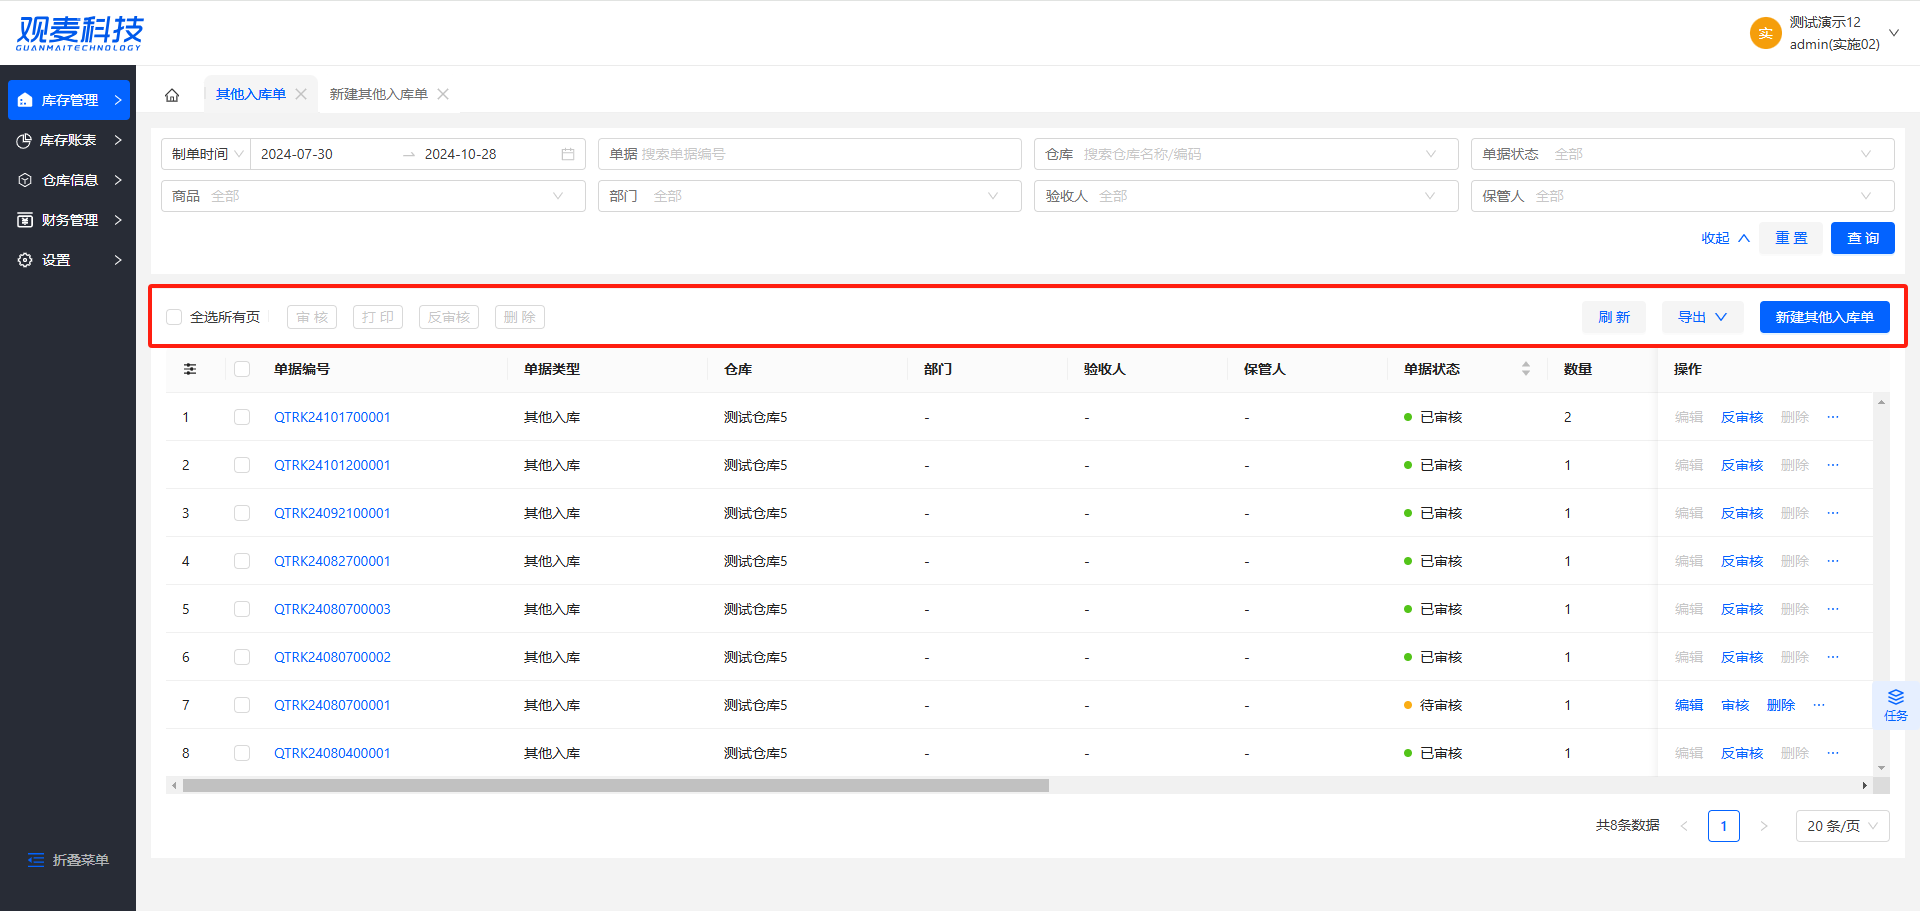Click the 设置 gear icon in sidebar
This screenshot has height=911, width=1920.
(25, 260)
